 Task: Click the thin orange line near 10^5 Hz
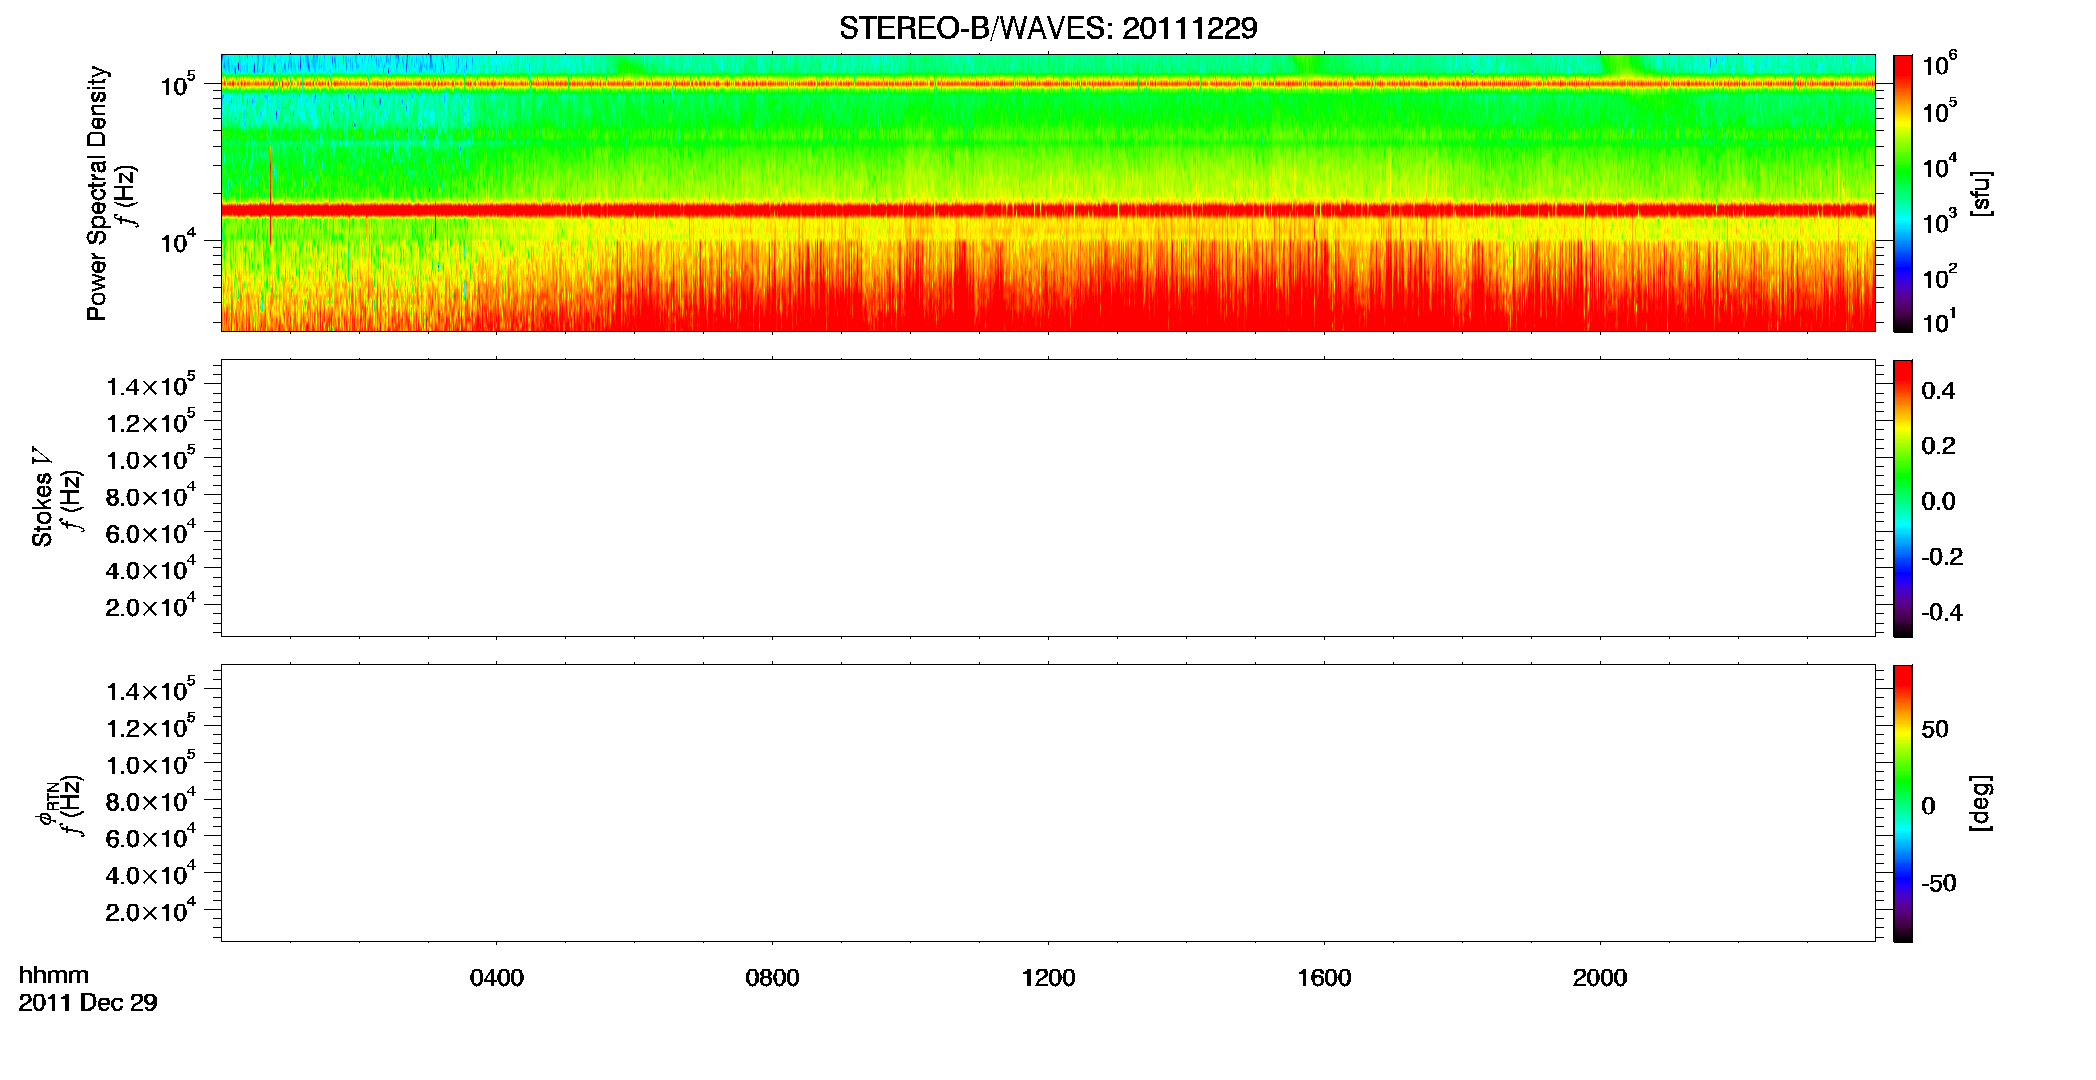coord(1048,84)
